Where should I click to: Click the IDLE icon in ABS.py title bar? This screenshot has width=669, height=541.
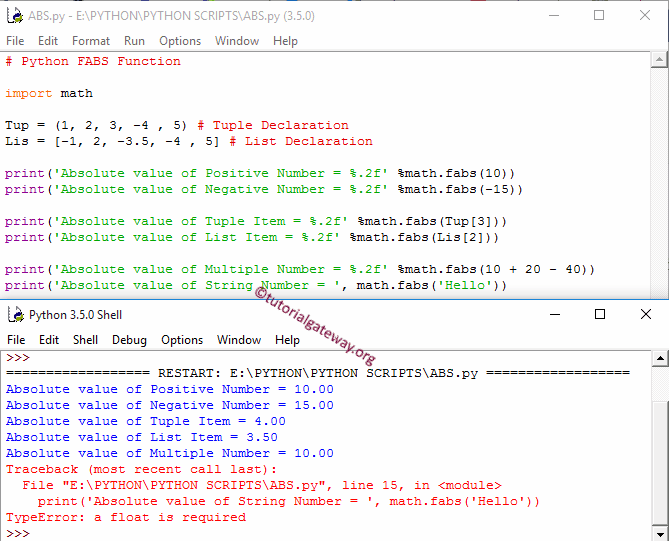coord(15,16)
